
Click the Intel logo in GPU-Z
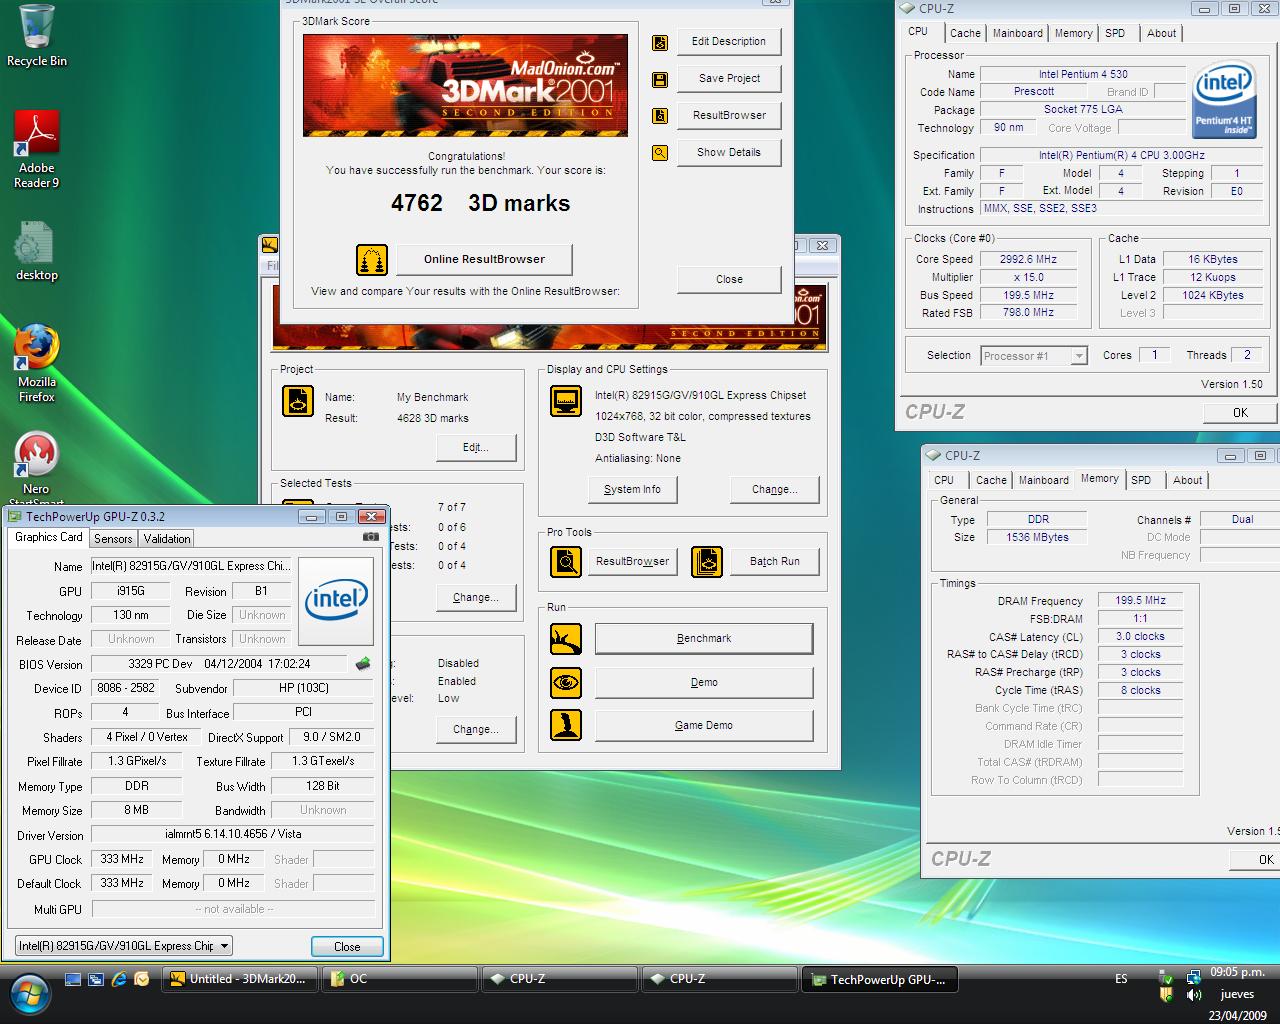[x=336, y=601]
